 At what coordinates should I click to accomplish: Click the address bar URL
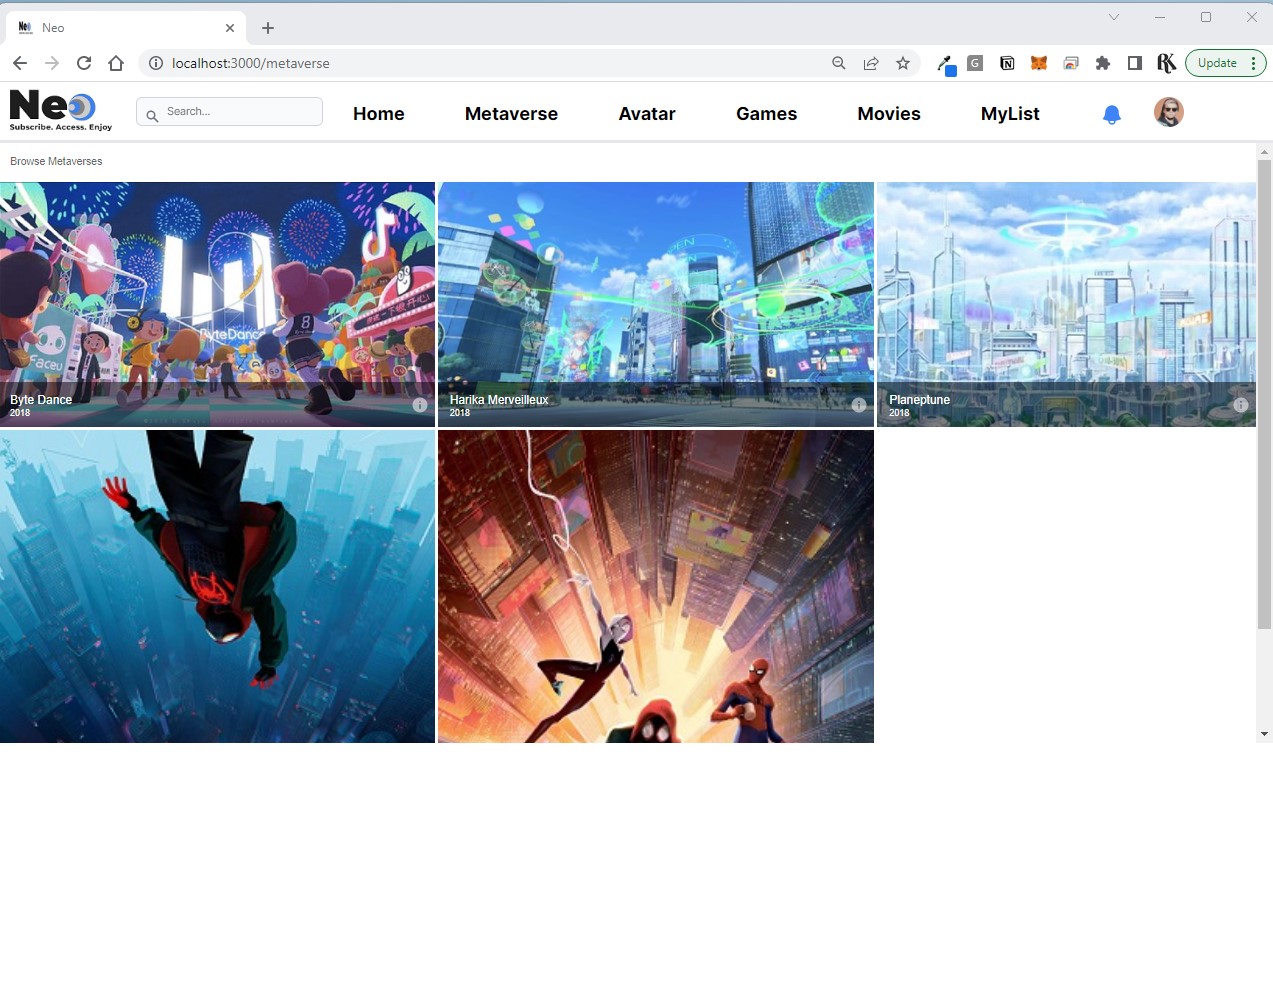tap(250, 63)
